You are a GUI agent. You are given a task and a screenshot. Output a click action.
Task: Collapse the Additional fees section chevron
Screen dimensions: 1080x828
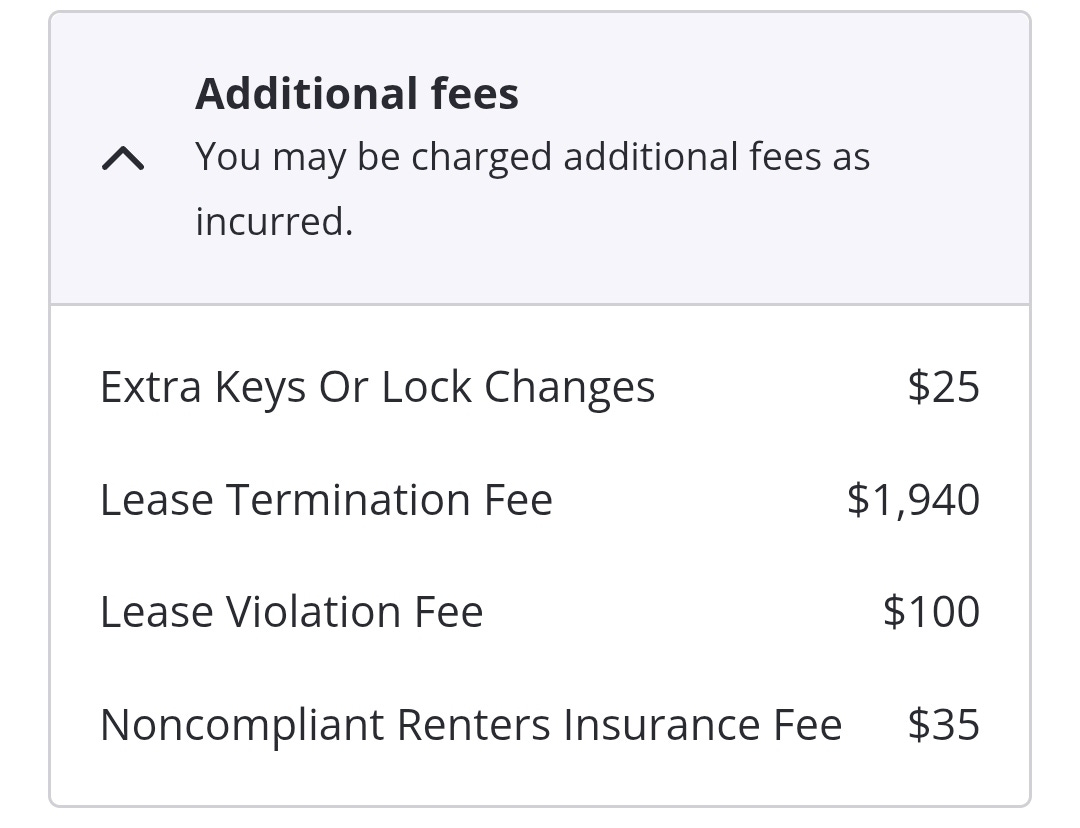pos(123,159)
